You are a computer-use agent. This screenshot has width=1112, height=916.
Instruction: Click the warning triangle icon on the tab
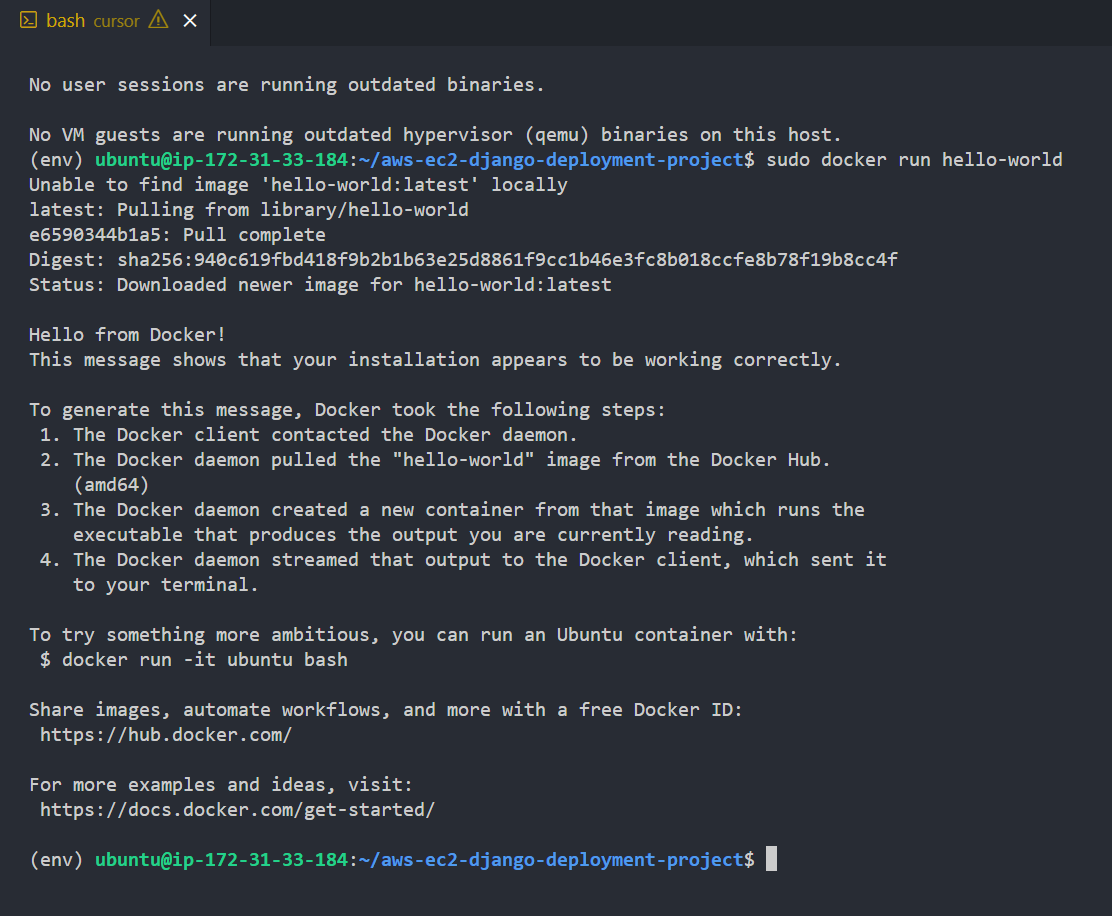click(158, 20)
